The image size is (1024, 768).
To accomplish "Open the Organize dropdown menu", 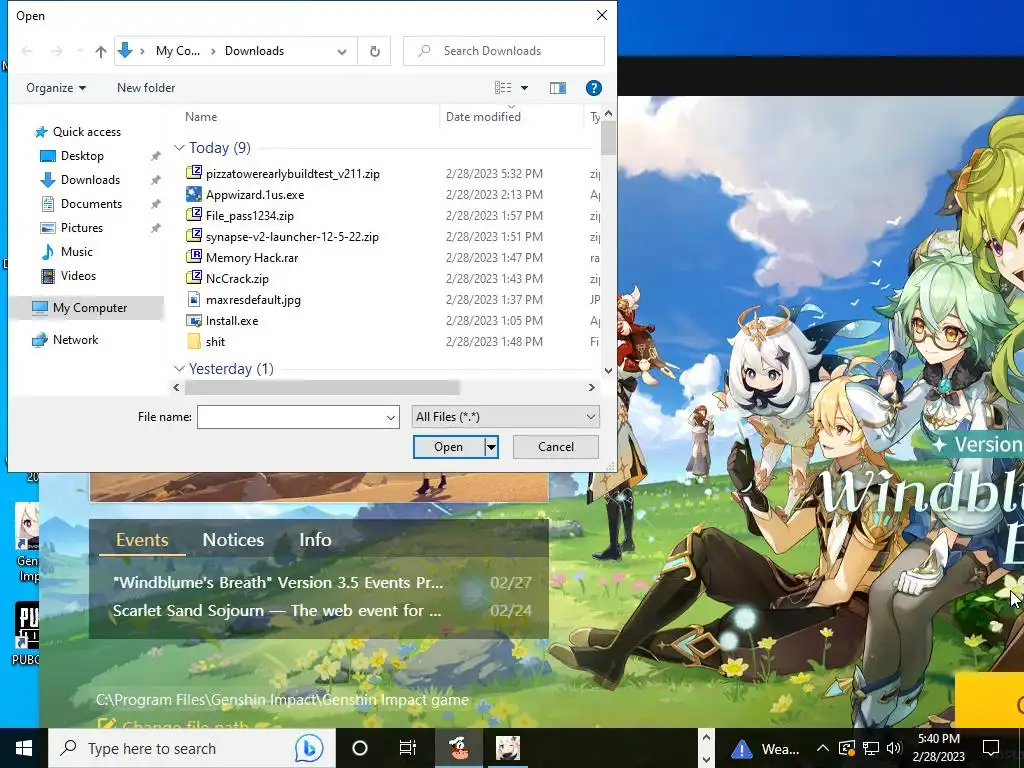I will pyautogui.click(x=56, y=88).
